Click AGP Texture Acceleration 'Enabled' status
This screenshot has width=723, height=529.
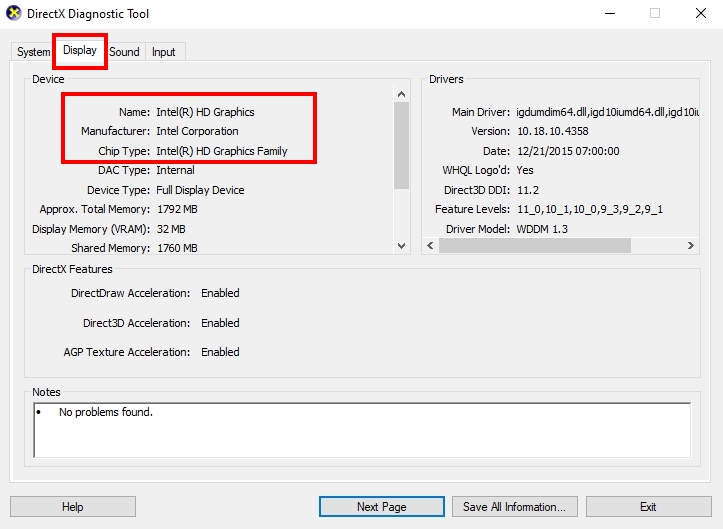click(220, 352)
